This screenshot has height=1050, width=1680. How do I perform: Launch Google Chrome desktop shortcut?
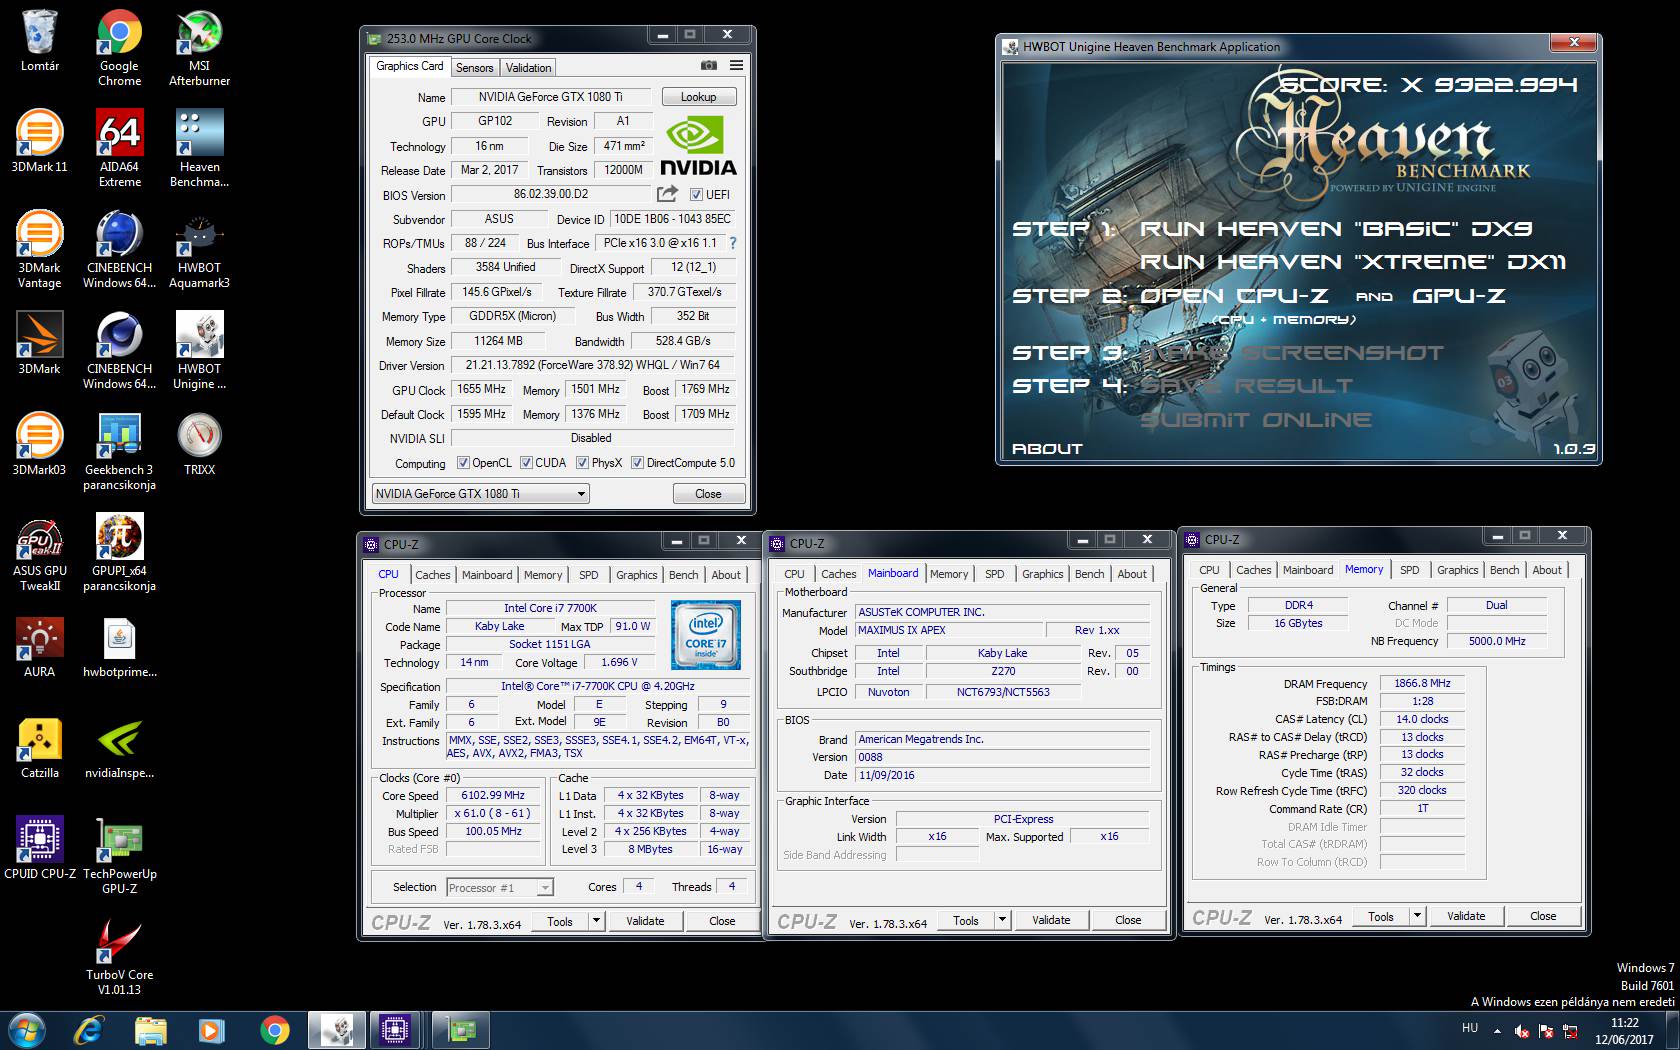(119, 47)
